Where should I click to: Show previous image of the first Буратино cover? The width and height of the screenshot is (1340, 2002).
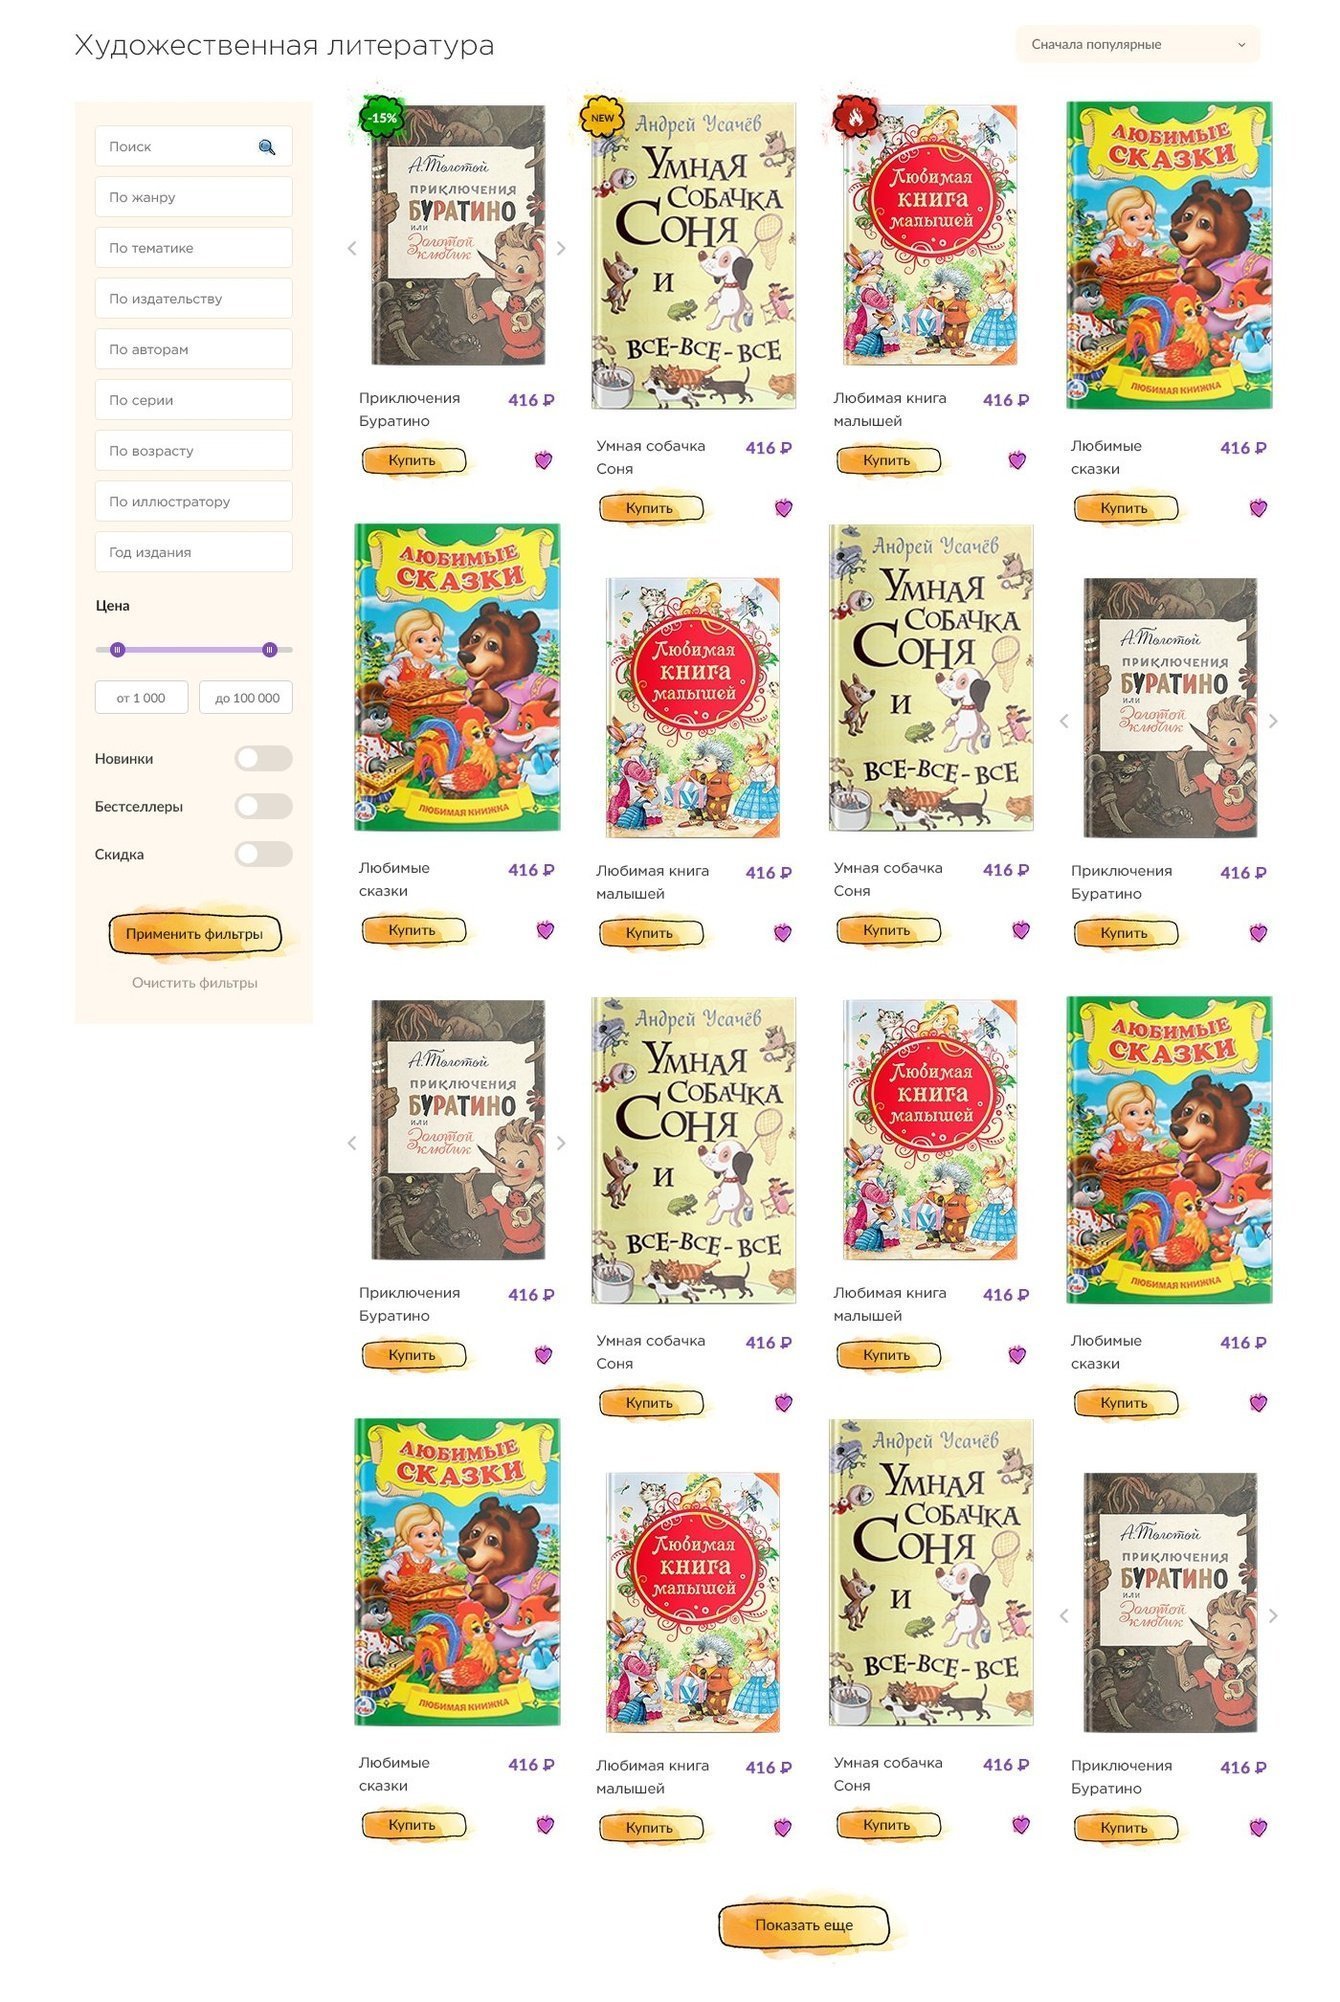coord(352,248)
